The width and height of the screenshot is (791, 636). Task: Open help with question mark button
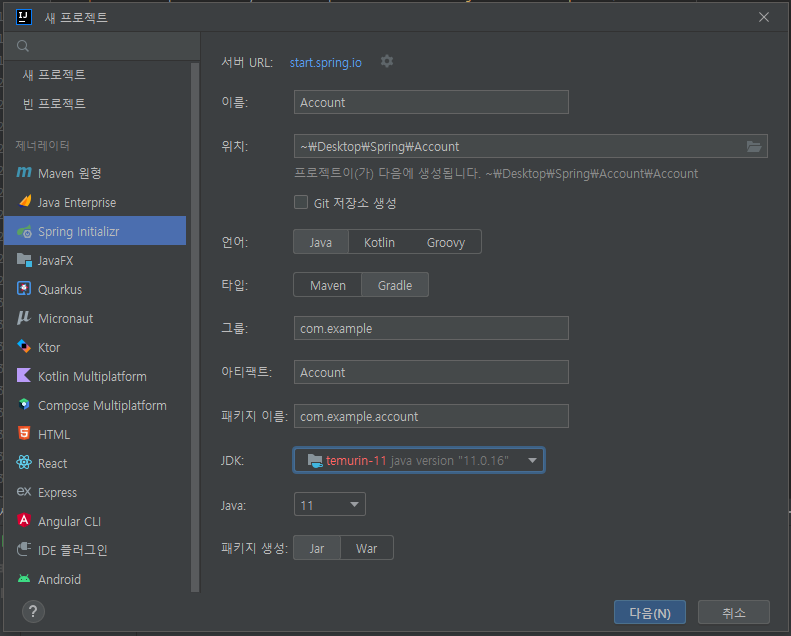click(x=33, y=612)
